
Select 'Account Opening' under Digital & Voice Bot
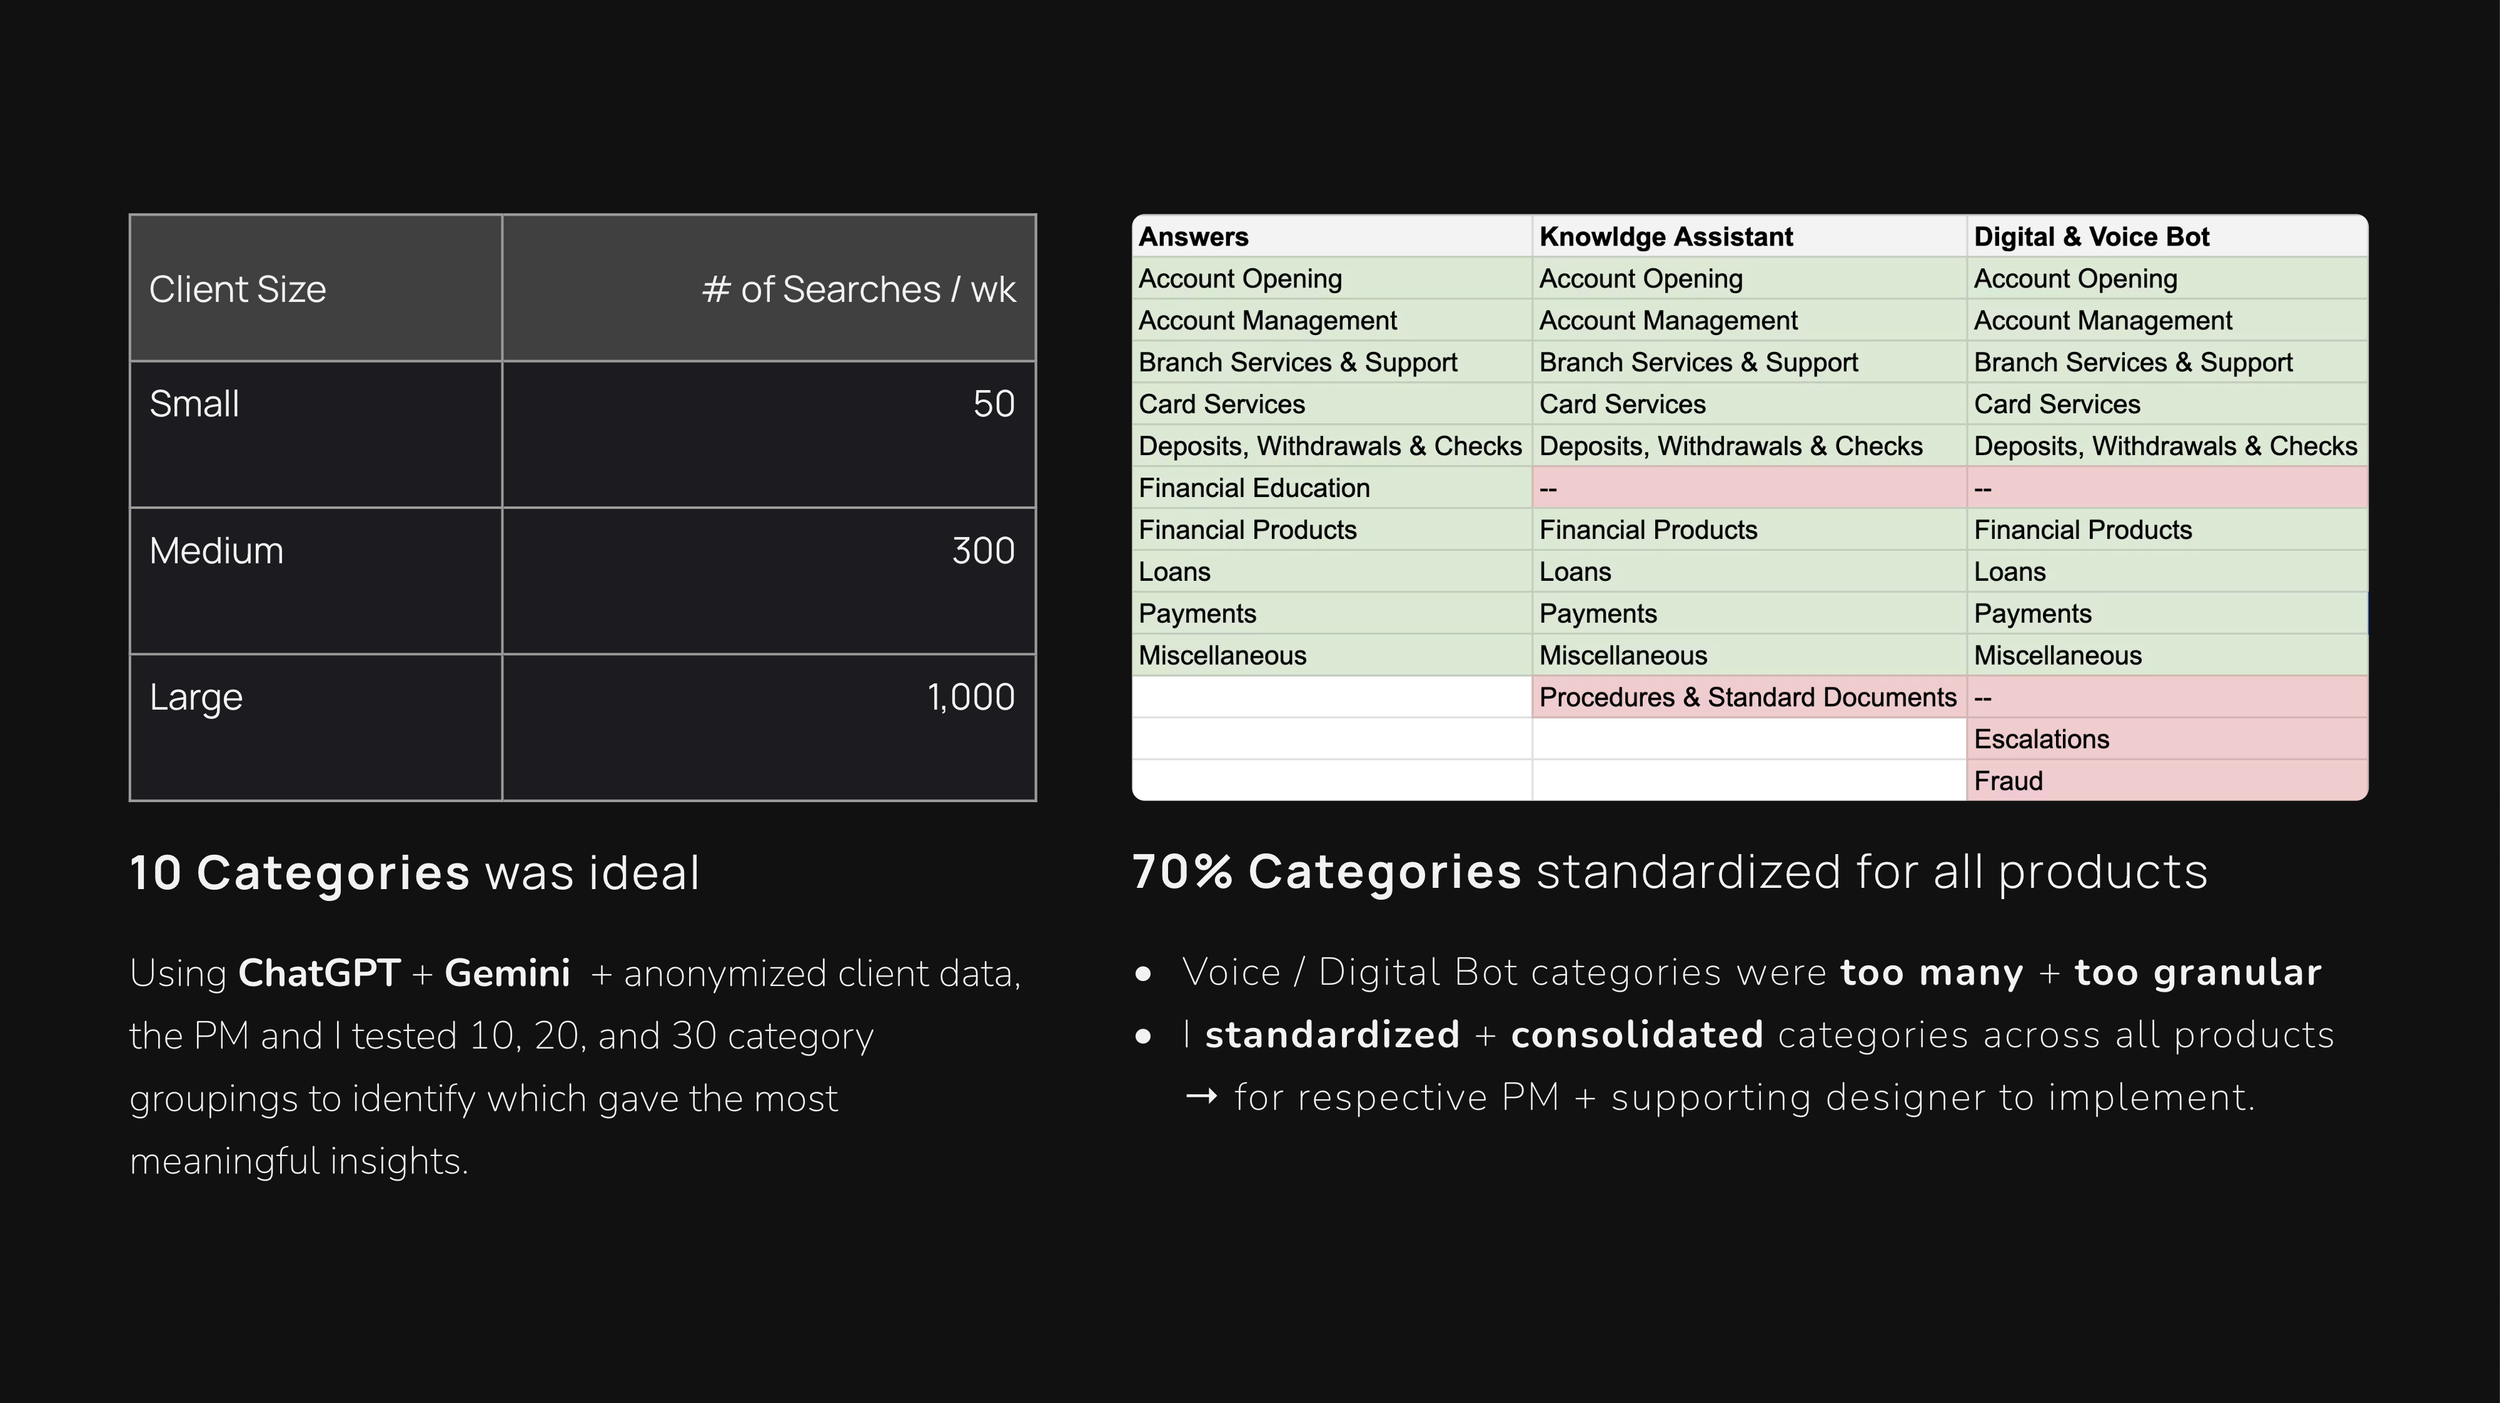coord(2167,278)
